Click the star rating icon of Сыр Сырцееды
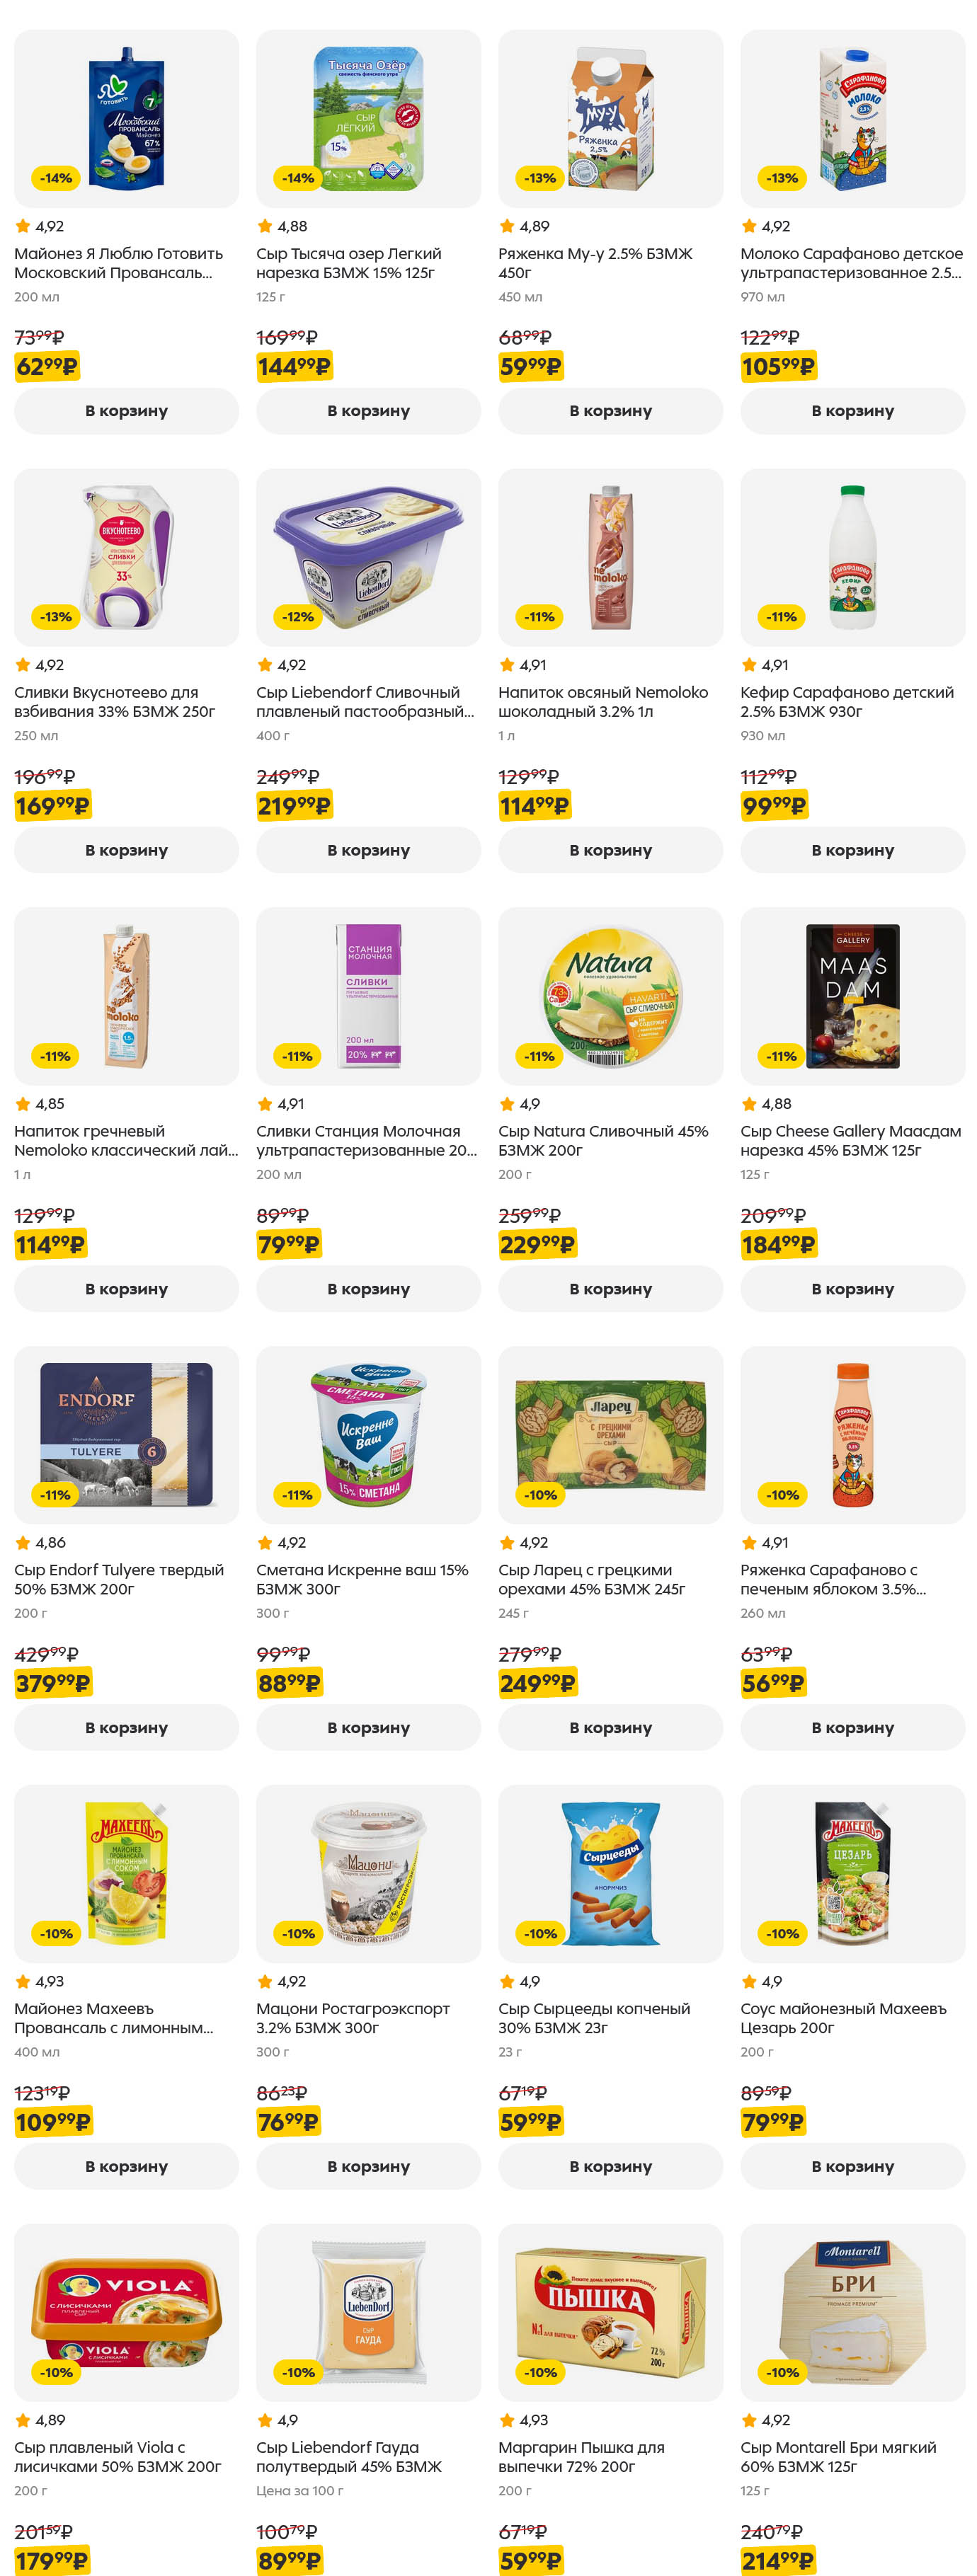 (507, 1981)
